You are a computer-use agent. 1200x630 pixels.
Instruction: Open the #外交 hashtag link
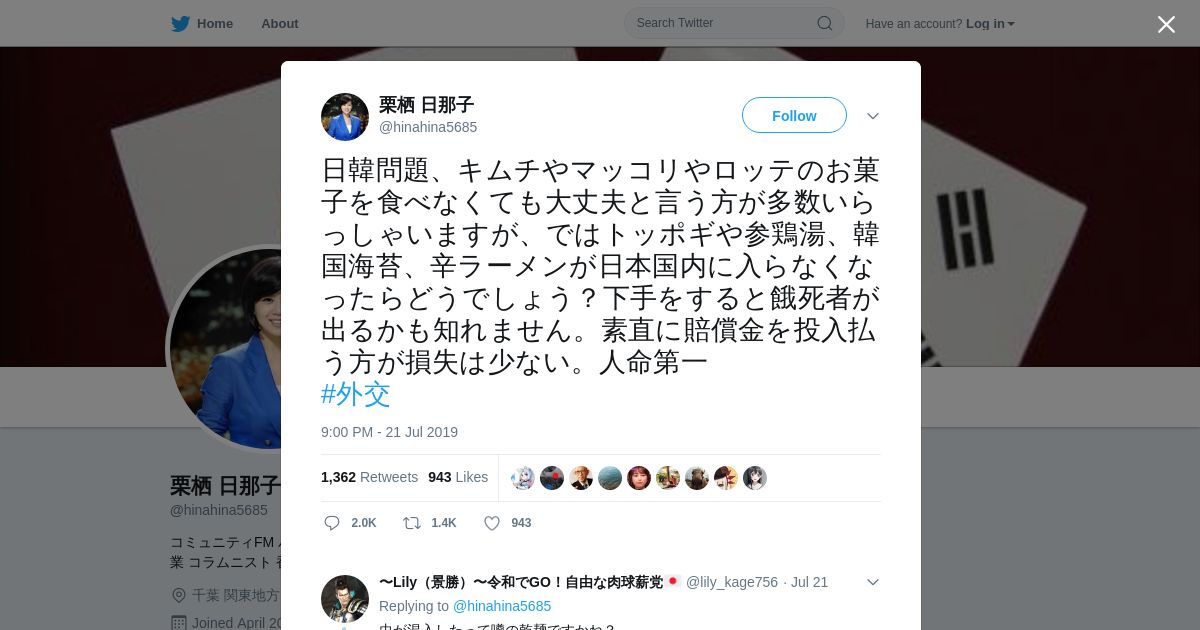click(x=355, y=394)
